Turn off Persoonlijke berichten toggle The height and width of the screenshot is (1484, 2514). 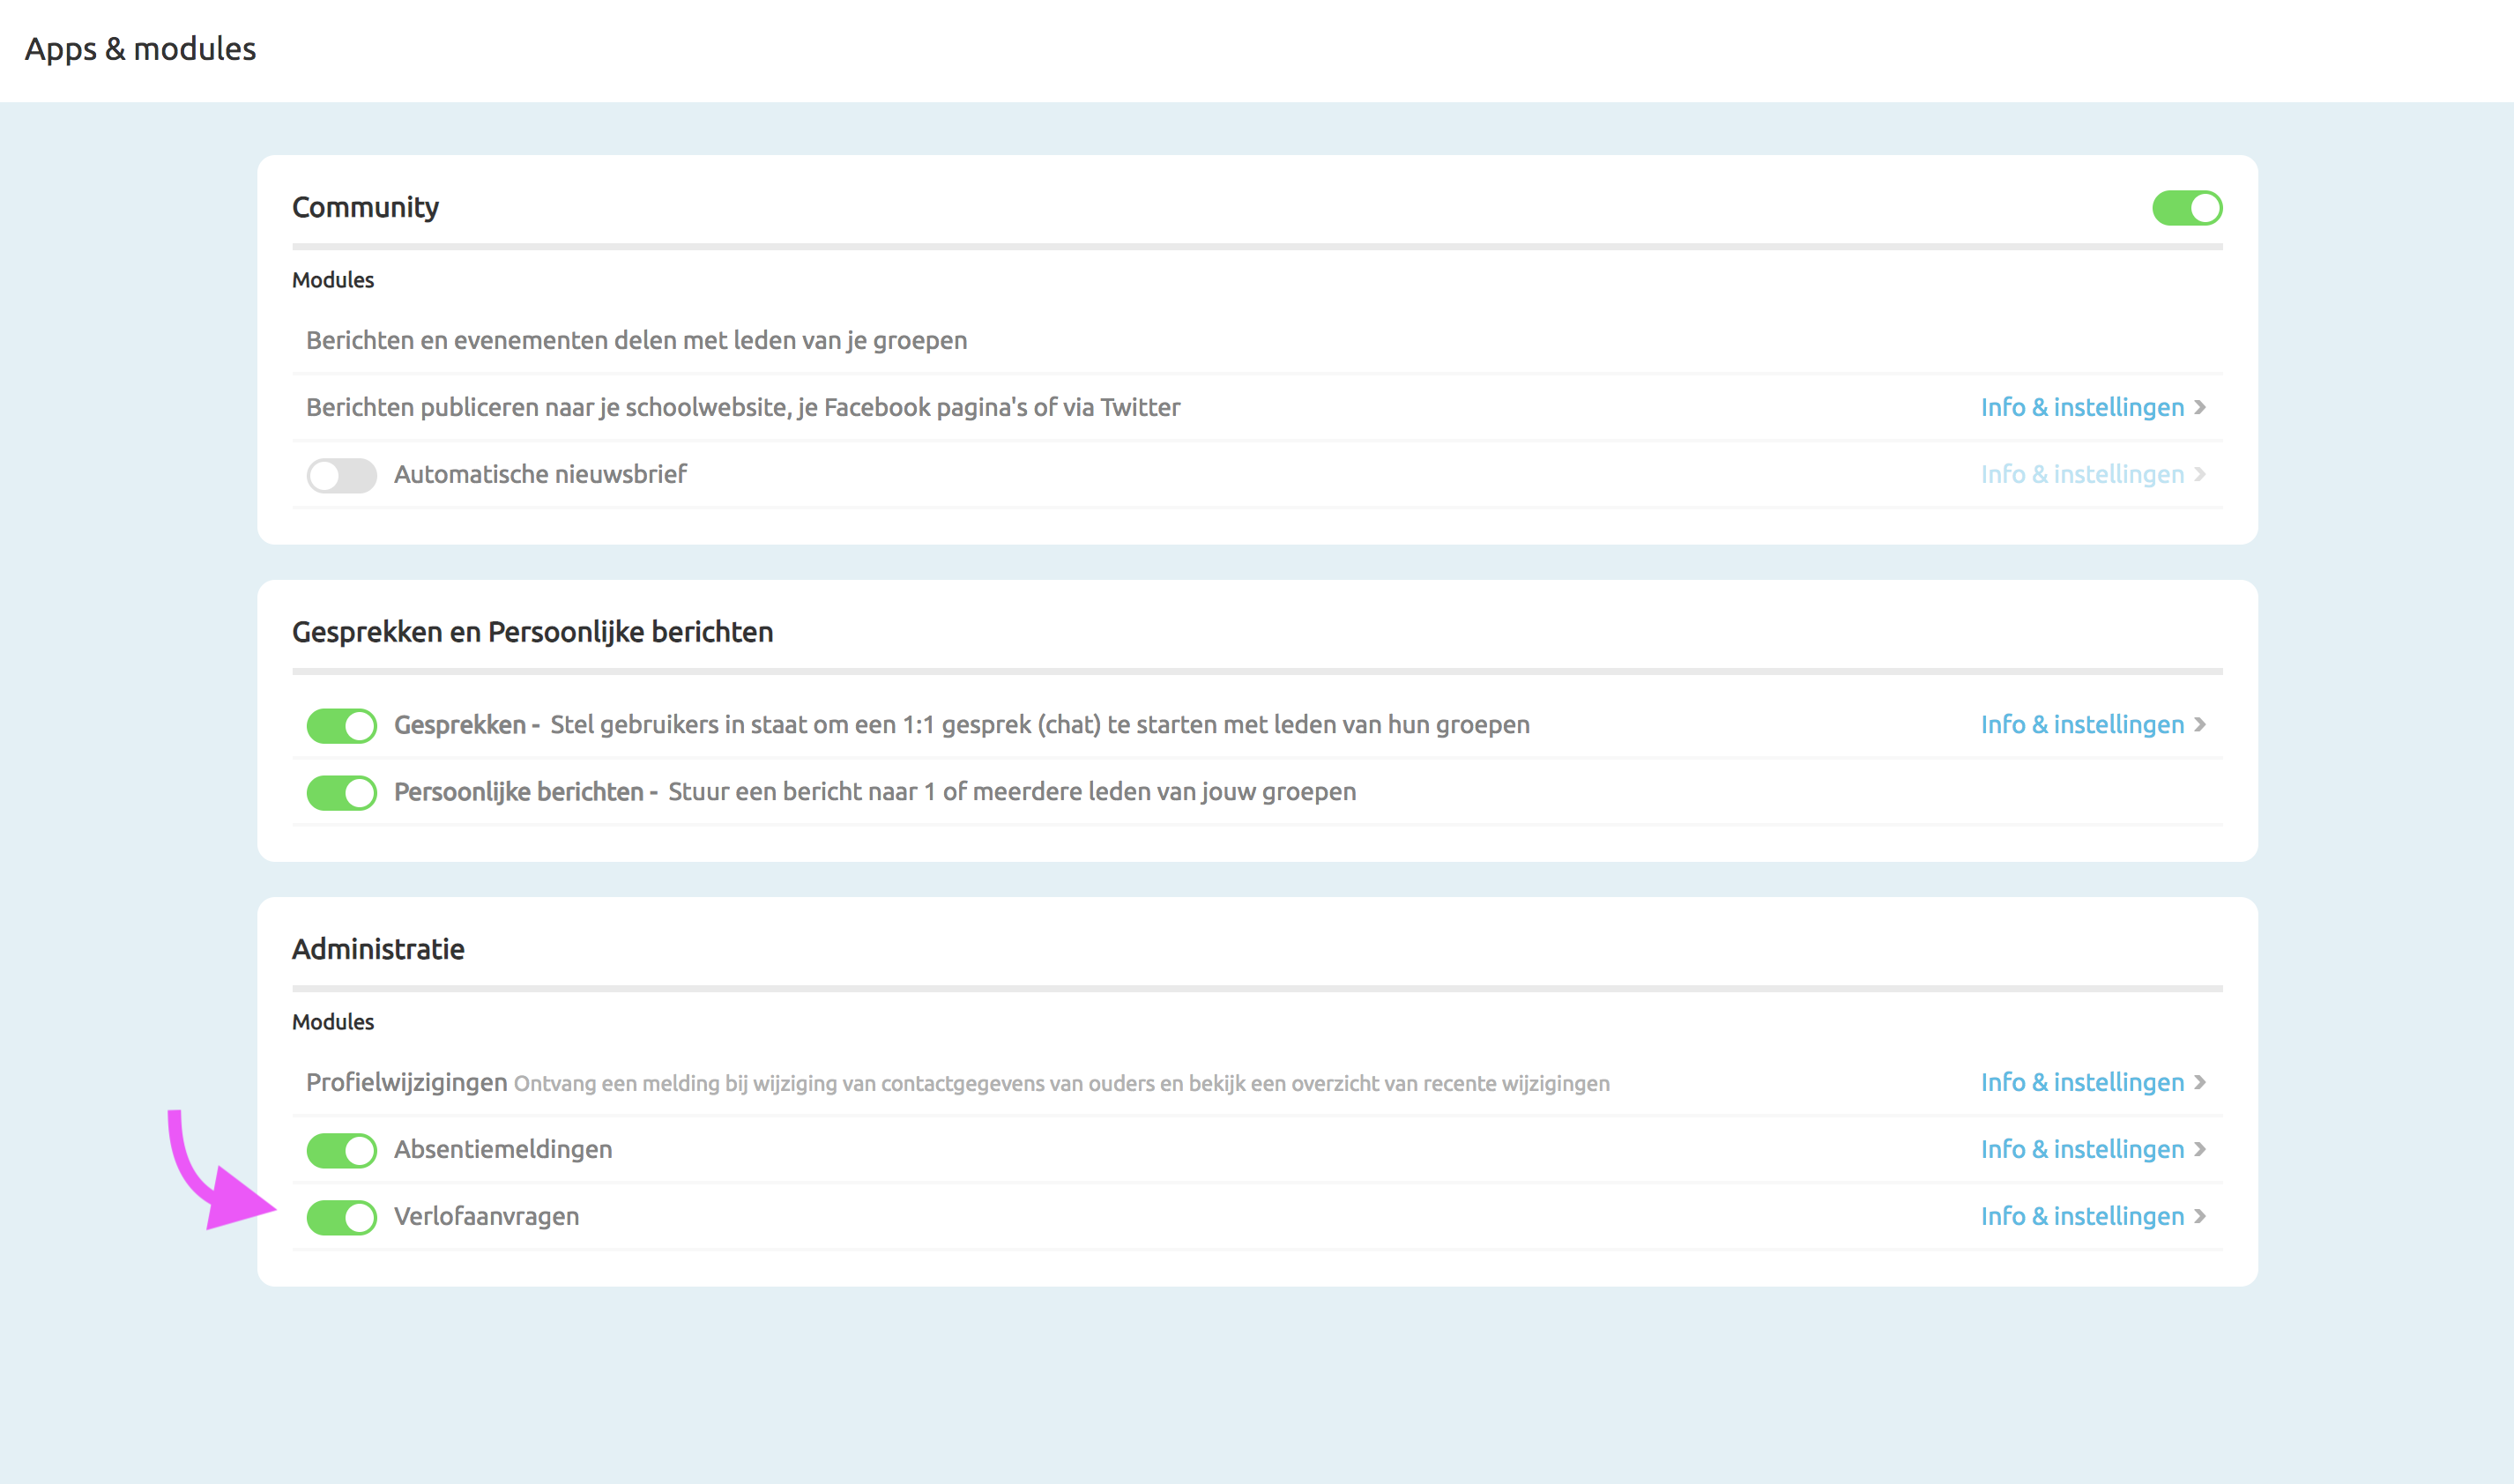point(341,792)
